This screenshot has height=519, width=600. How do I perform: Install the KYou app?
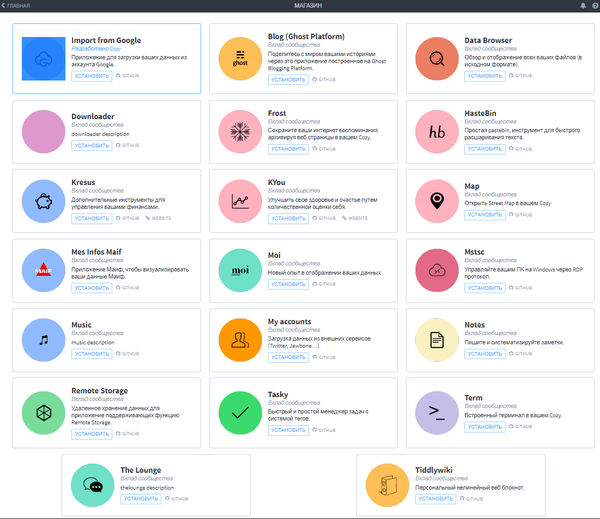[x=288, y=218]
